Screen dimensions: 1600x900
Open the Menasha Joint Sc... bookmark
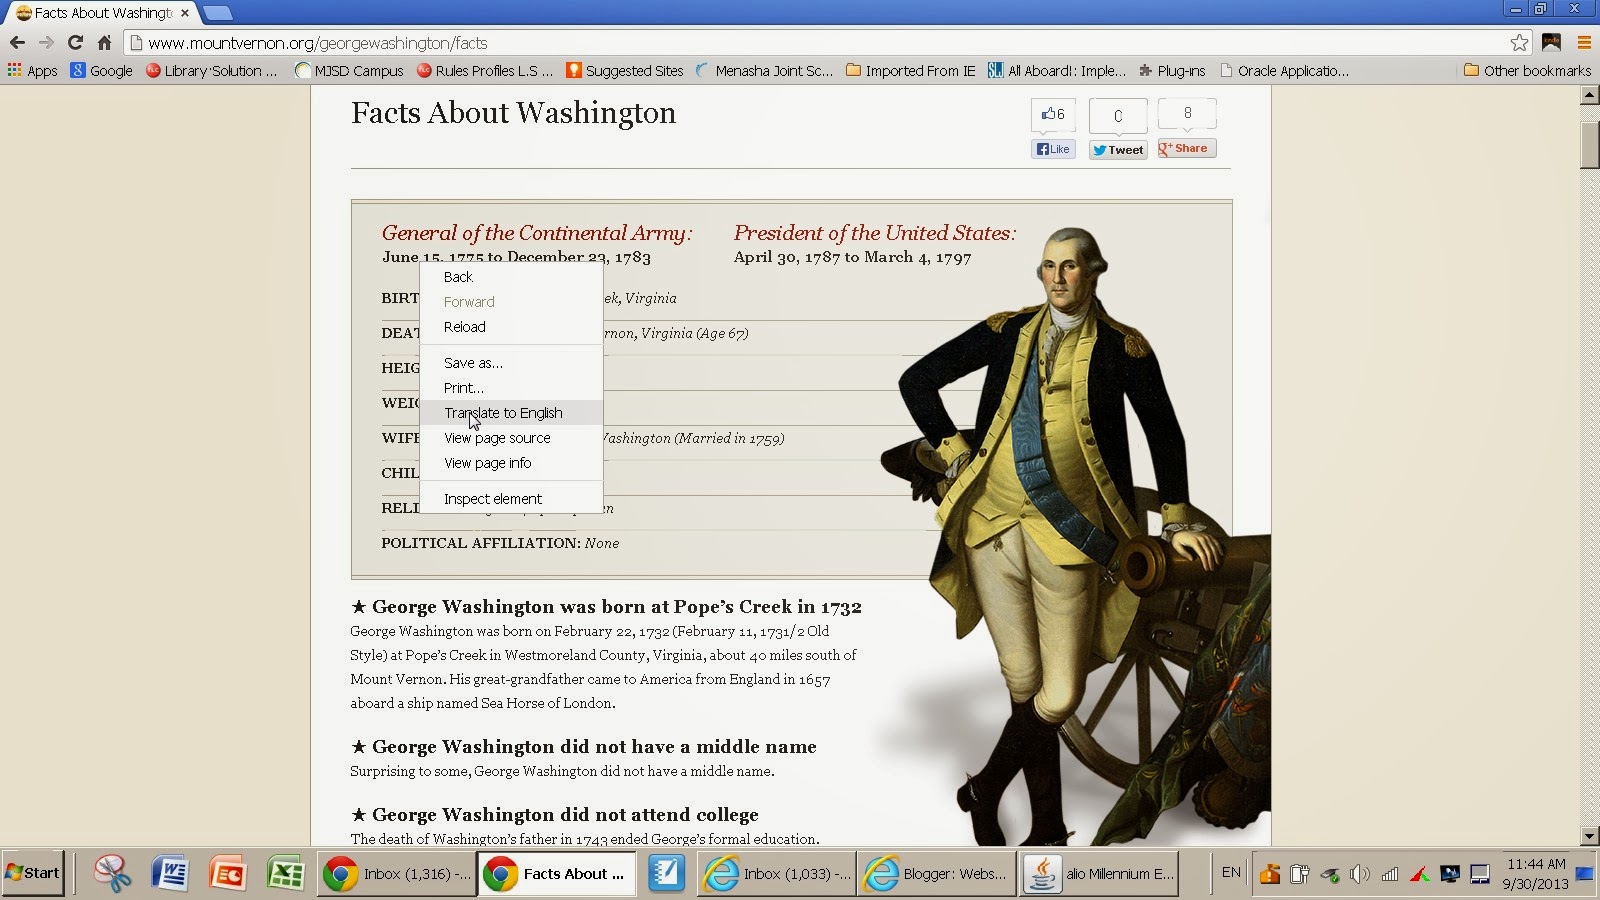click(x=764, y=71)
